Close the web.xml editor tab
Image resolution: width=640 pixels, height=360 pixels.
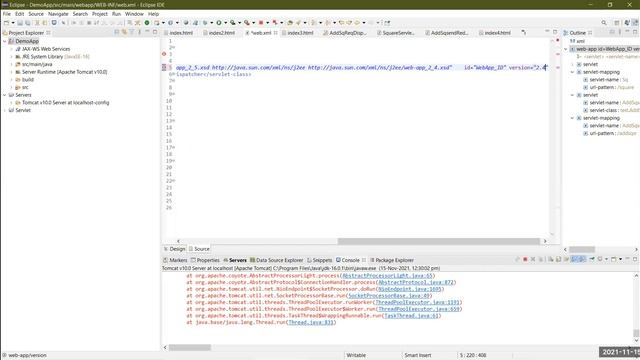276,33
